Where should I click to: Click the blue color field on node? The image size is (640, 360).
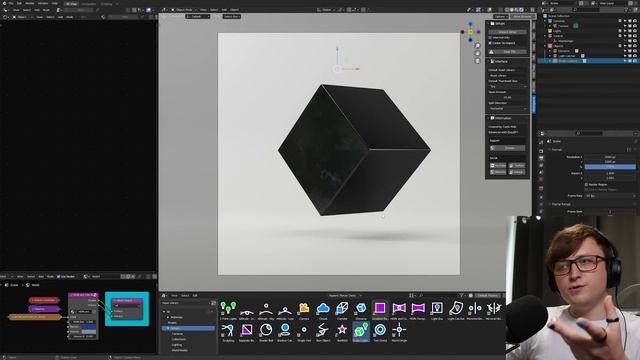pyautogui.click(x=89, y=327)
